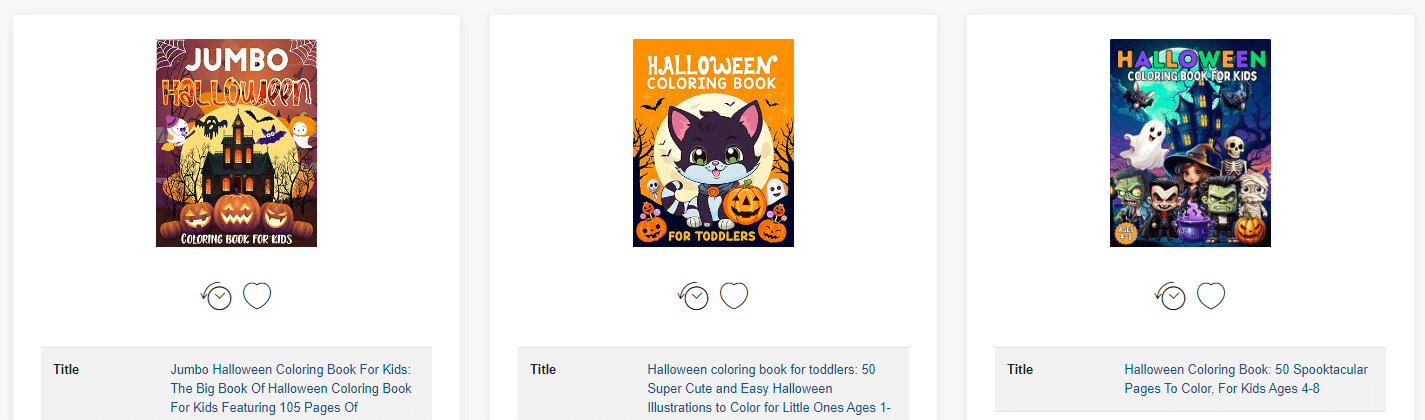View the orange cat Halloween Coloring Book cover
The width and height of the screenshot is (1425, 420).
(713, 143)
